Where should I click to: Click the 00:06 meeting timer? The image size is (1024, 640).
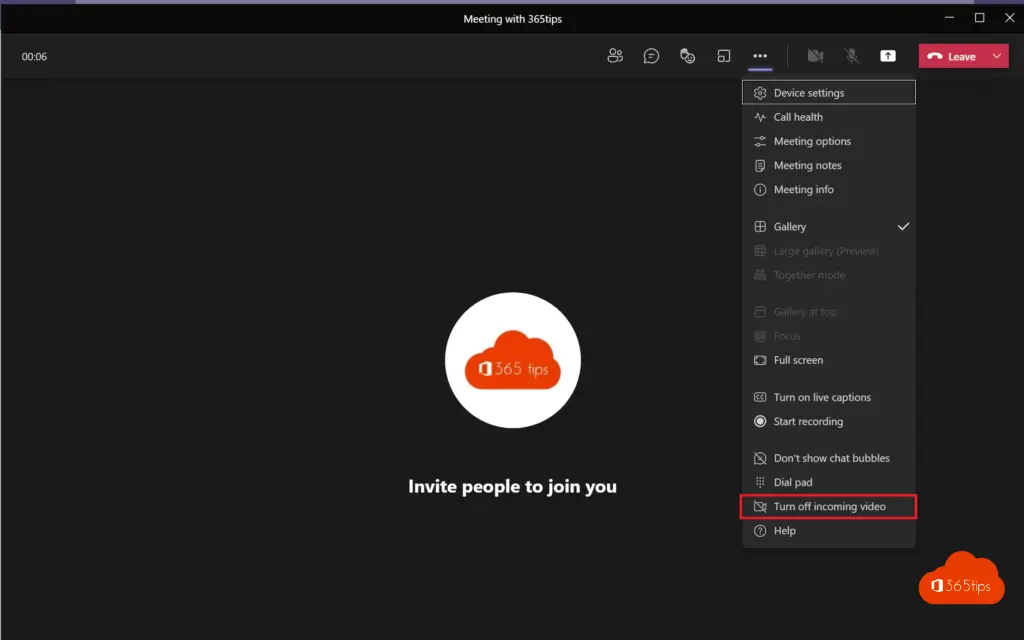point(34,57)
